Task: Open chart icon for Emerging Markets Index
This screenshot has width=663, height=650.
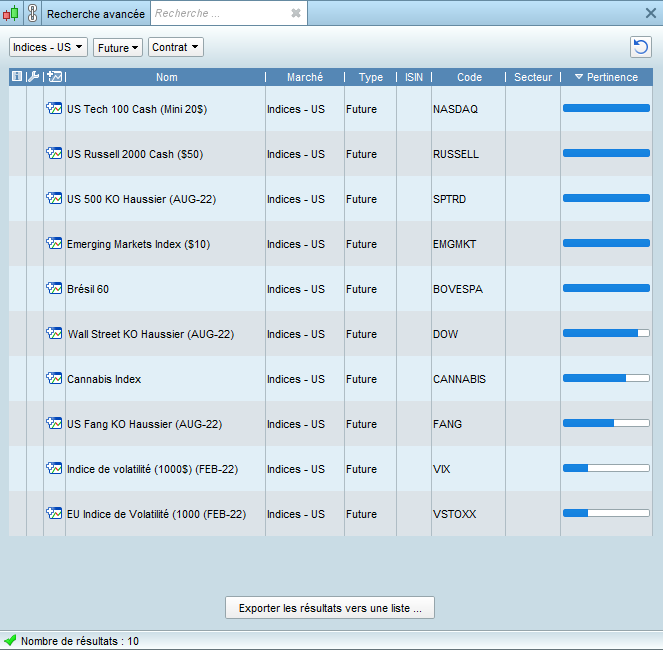Action: [54, 243]
